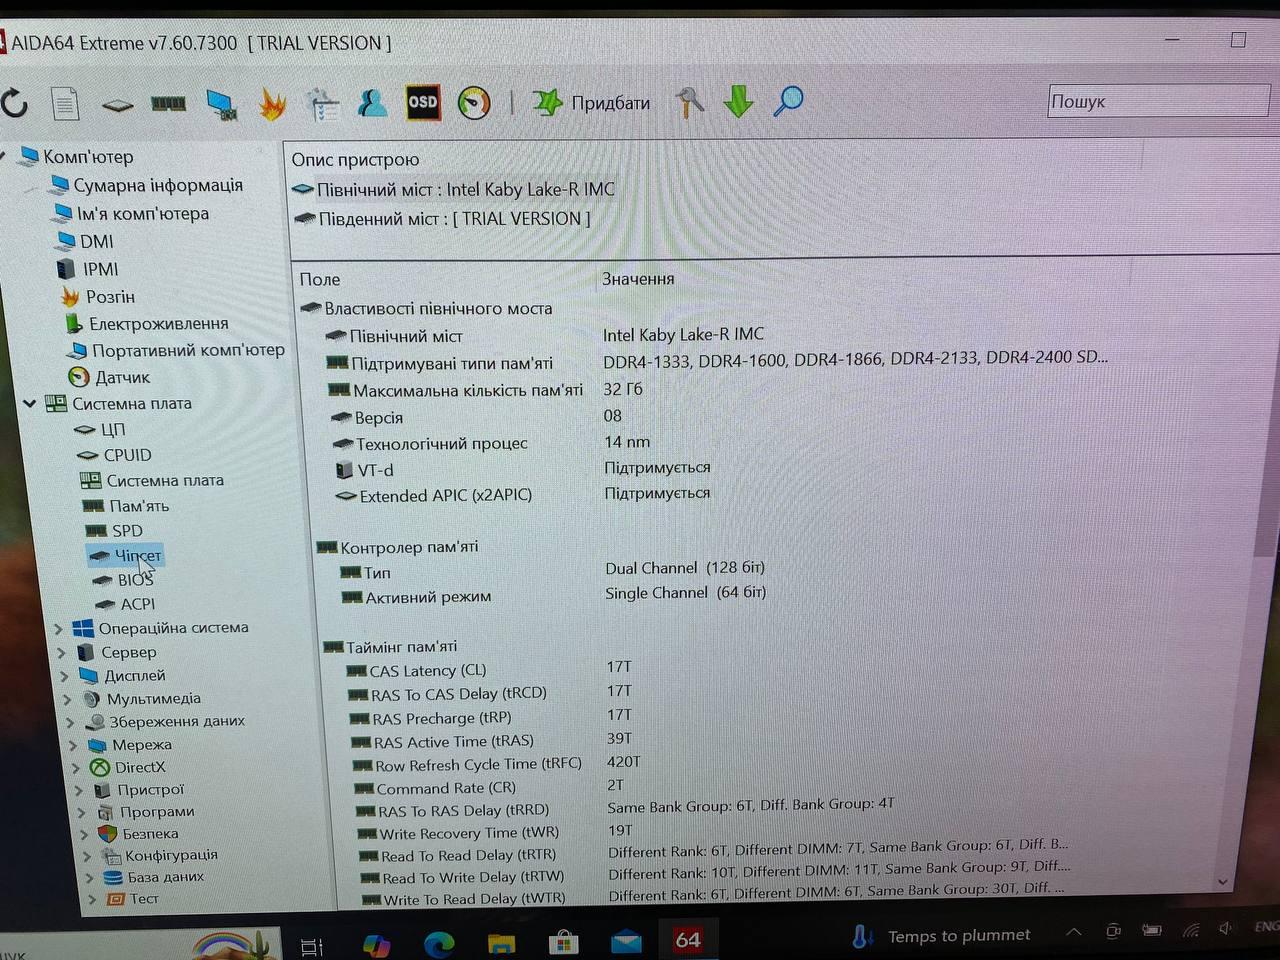Viewport: 1280px width, 960px height.
Task: Click the user profile toolbar icon
Action: pyautogui.click(x=372, y=102)
